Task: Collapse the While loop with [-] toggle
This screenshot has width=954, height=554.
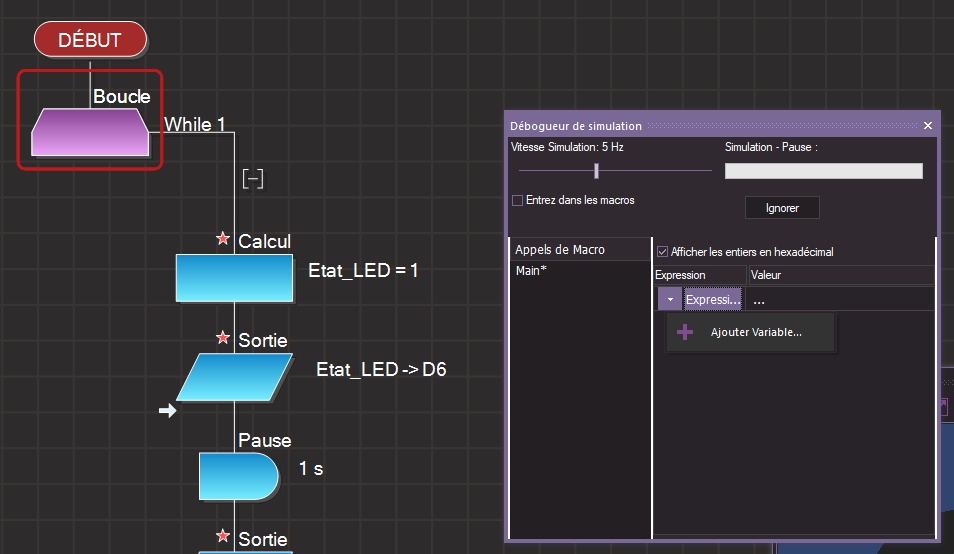Action: coord(253,179)
